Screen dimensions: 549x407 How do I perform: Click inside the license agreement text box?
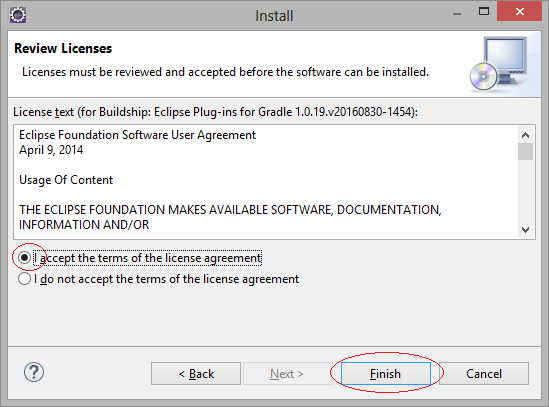pyautogui.click(x=266, y=182)
